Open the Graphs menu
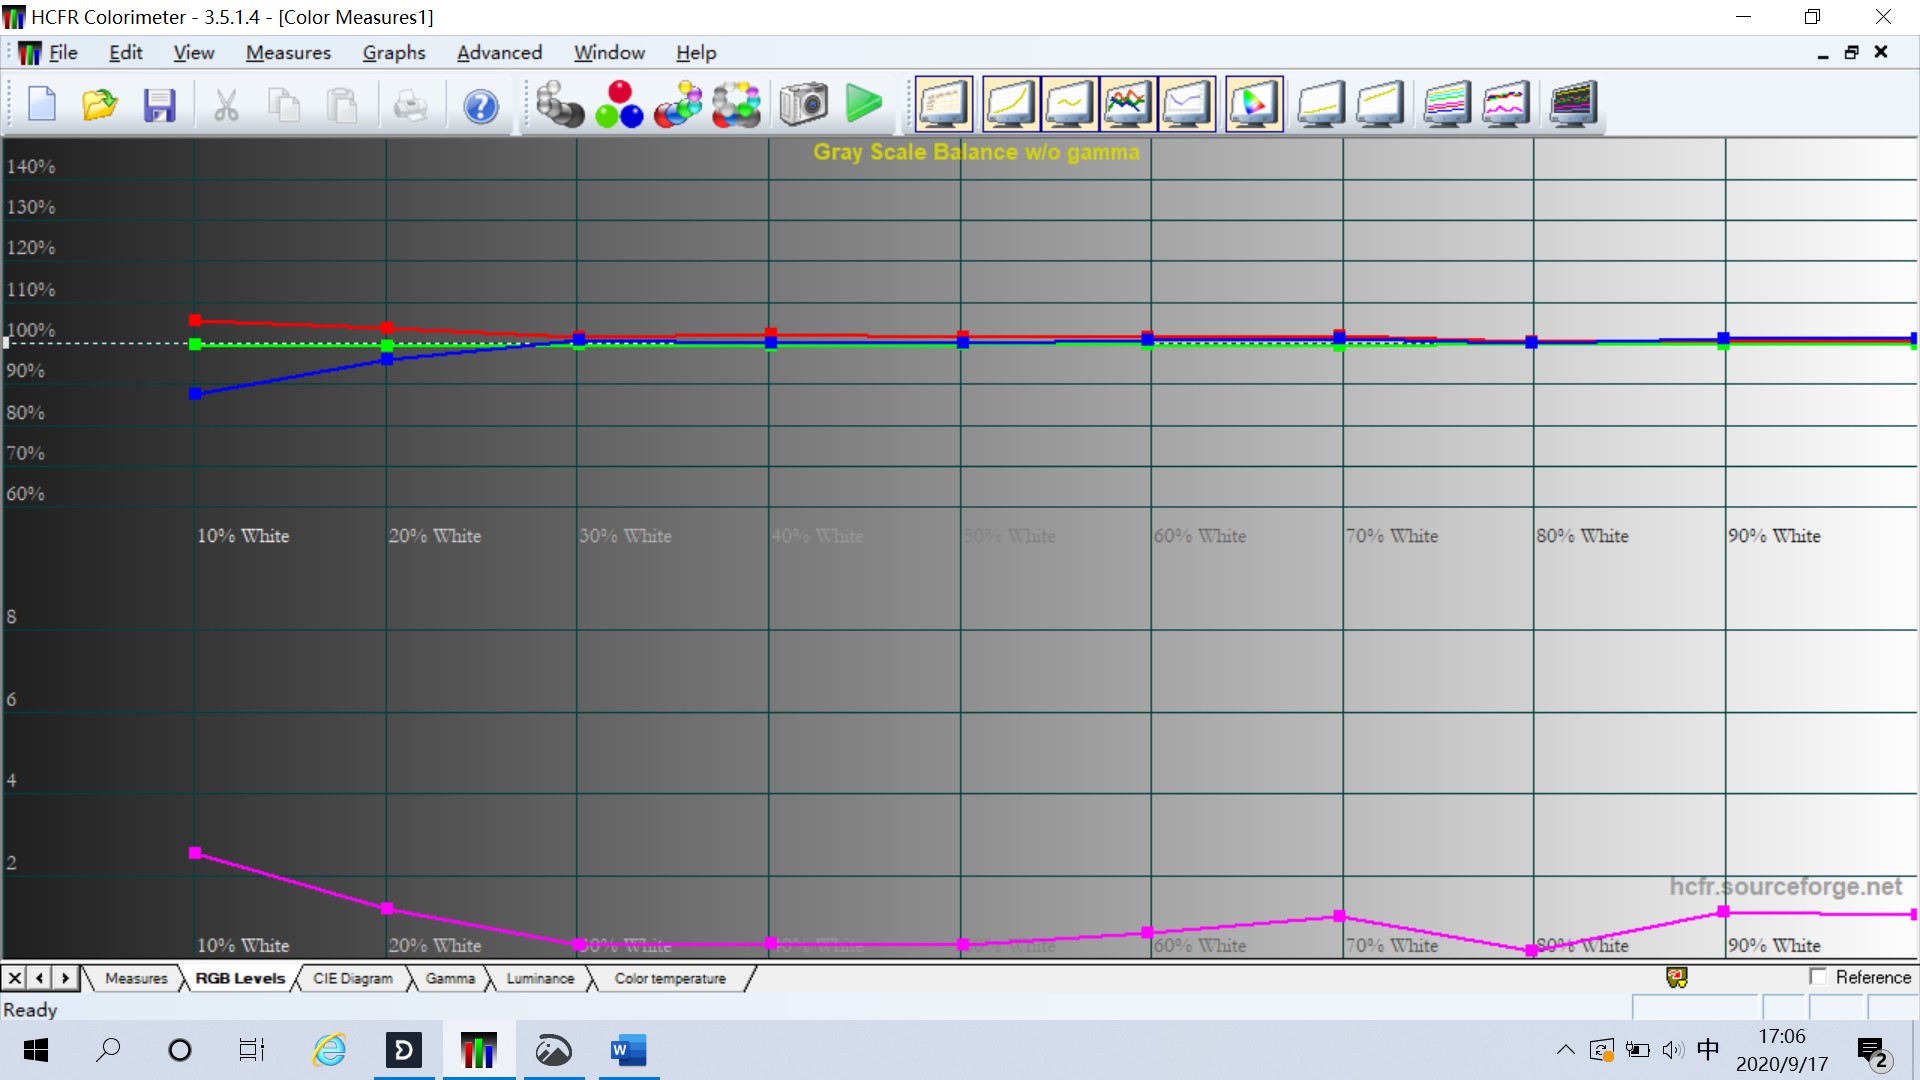The height and width of the screenshot is (1080, 1920). [x=393, y=52]
